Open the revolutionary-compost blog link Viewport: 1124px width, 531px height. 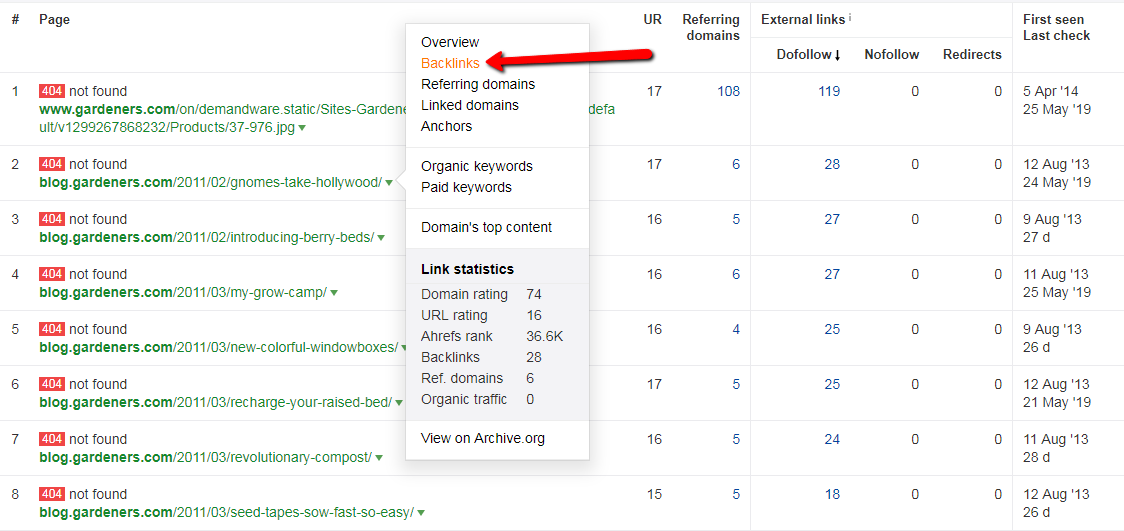(x=206, y=458)
